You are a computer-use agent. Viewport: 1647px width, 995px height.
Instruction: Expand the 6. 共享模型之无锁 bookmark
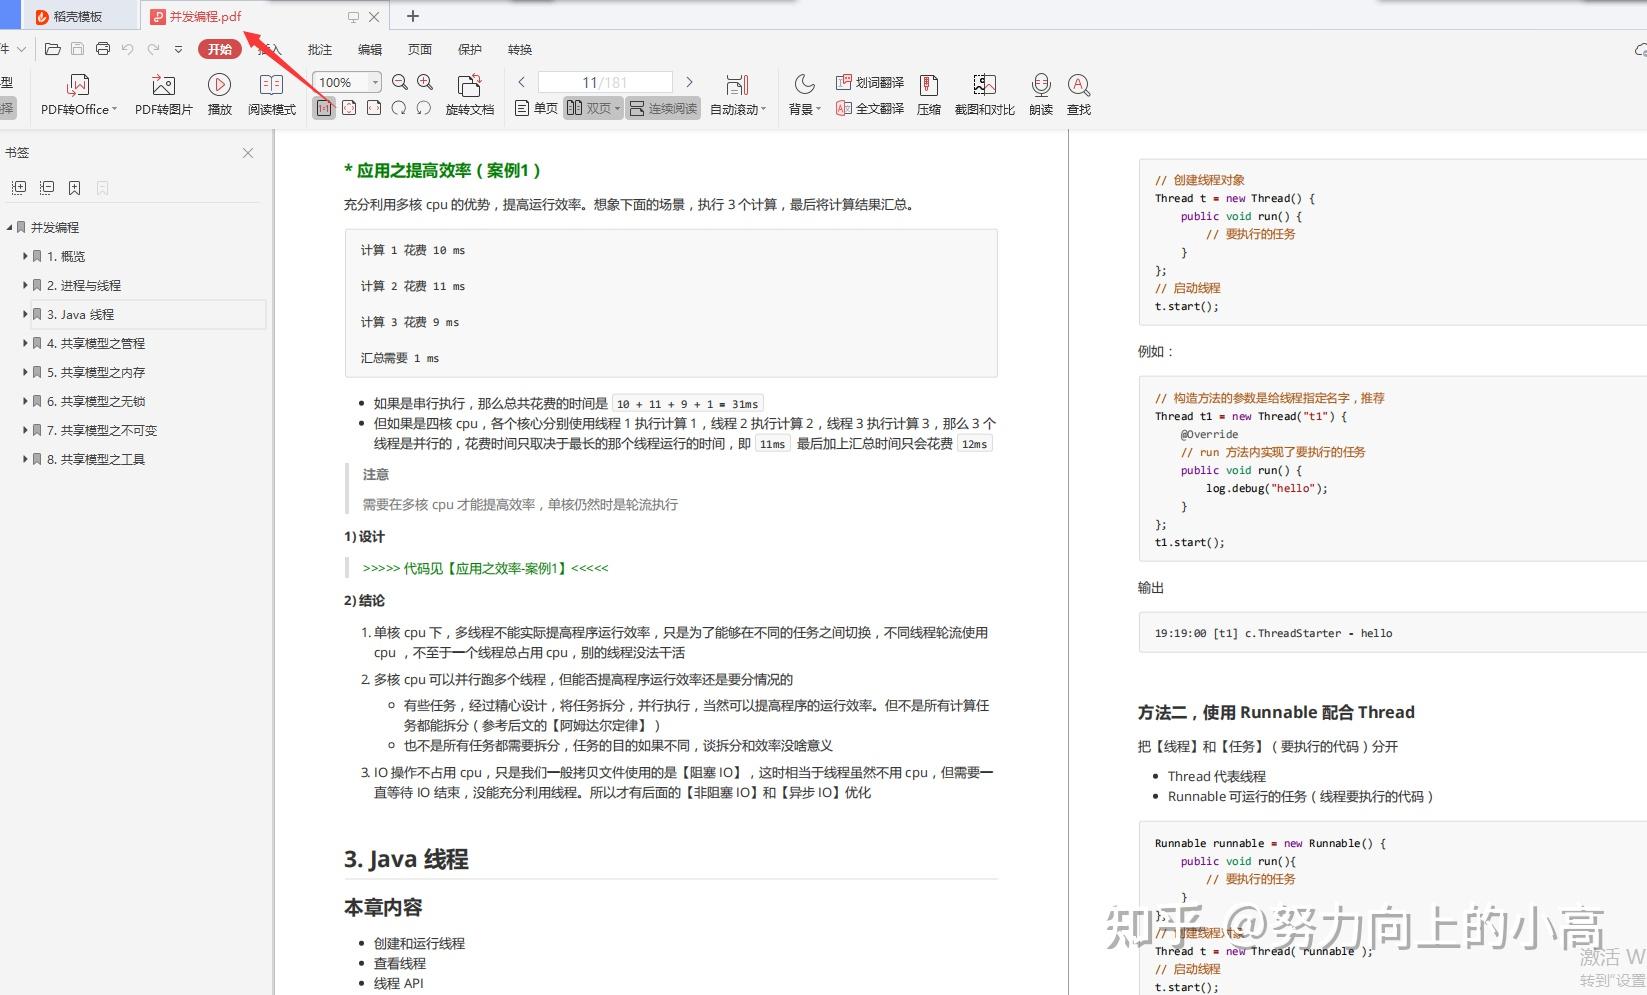pos(25,402)
